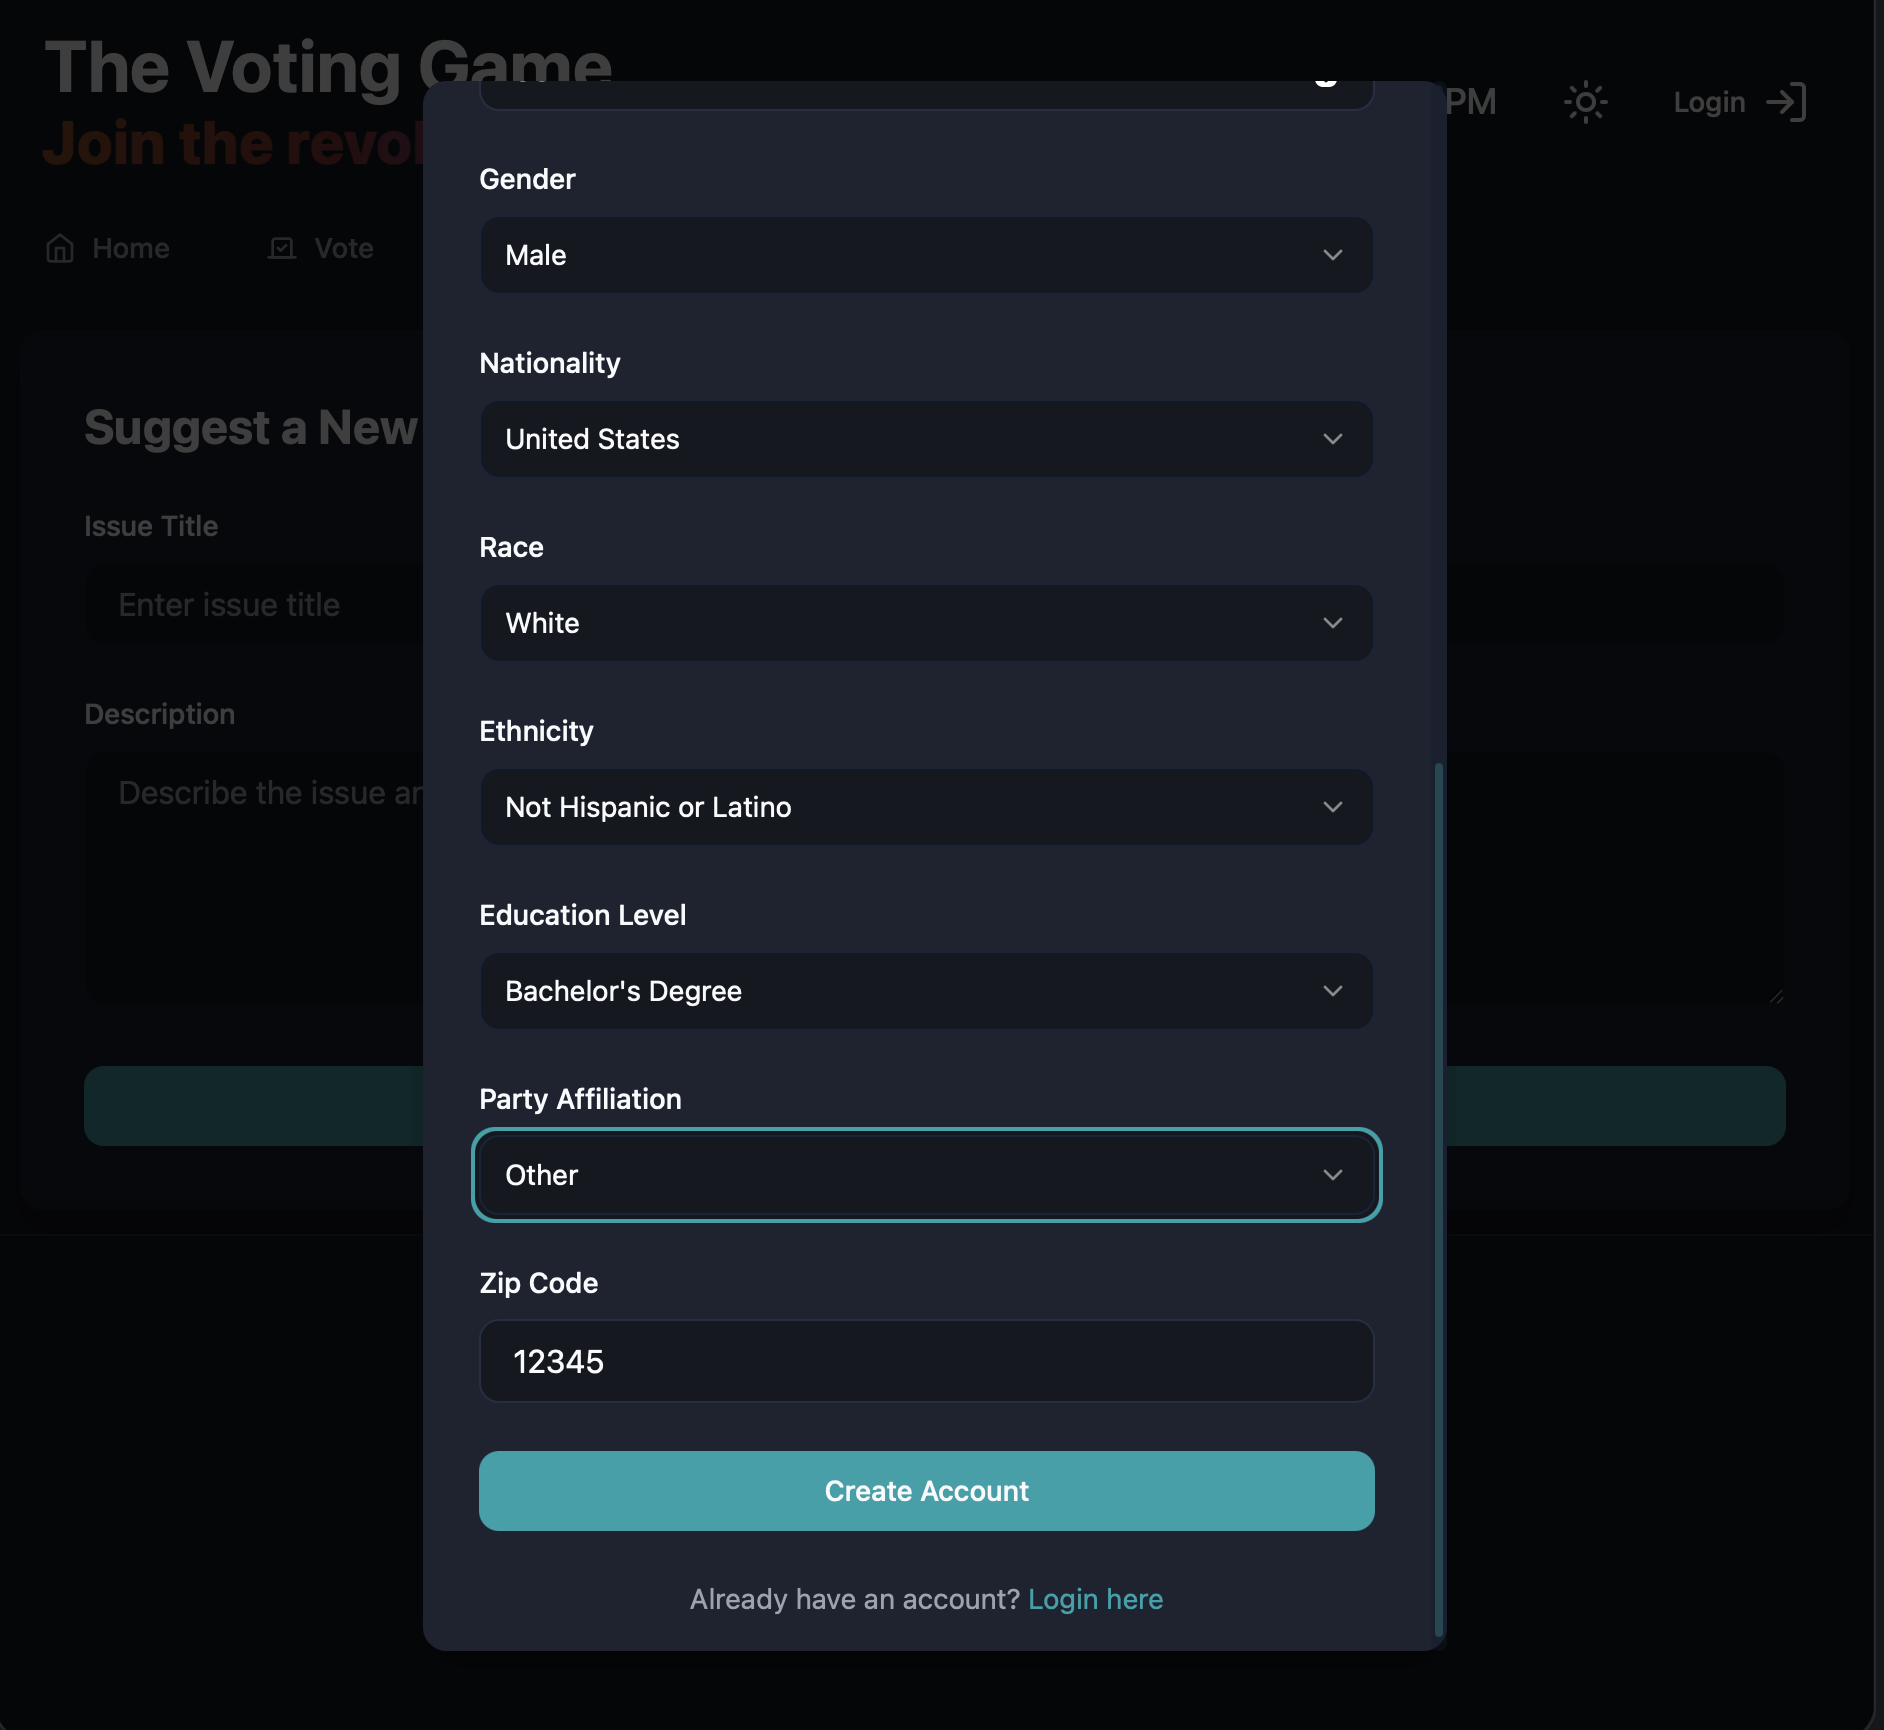Open the Nationality dropdown showing United States
Viewport: 1884px width, 1730px height.
926,439
